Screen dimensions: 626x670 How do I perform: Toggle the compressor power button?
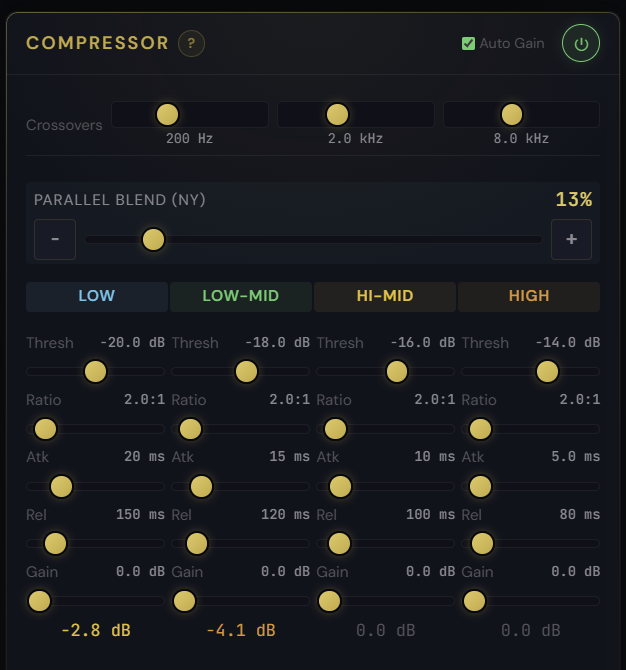point(581,43)
